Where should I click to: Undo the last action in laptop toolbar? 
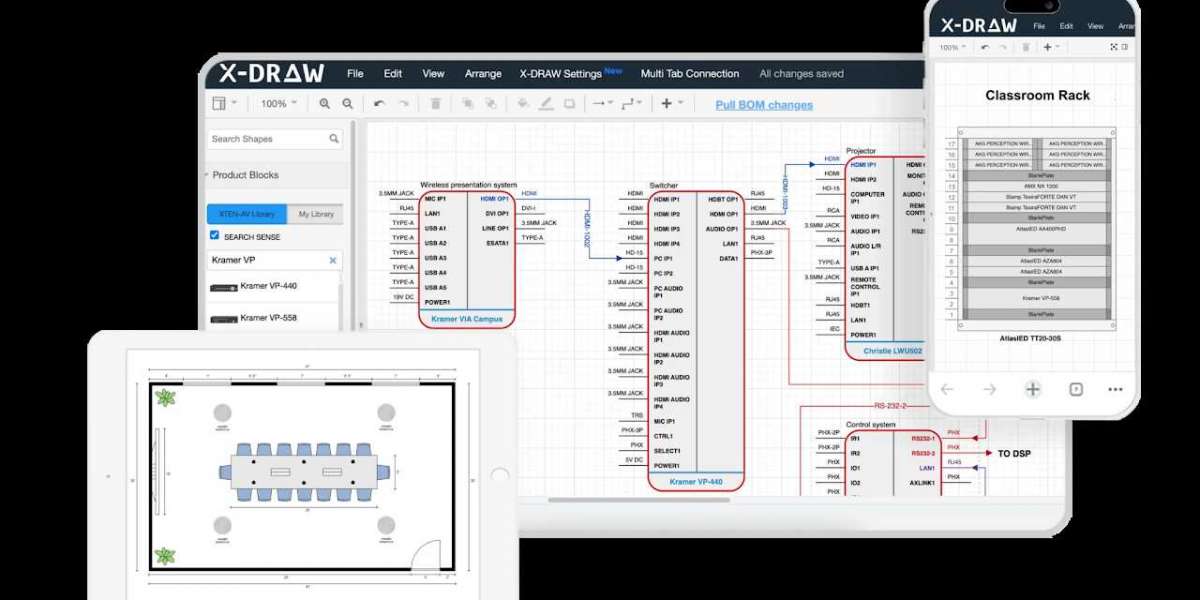tap(379, 104)
